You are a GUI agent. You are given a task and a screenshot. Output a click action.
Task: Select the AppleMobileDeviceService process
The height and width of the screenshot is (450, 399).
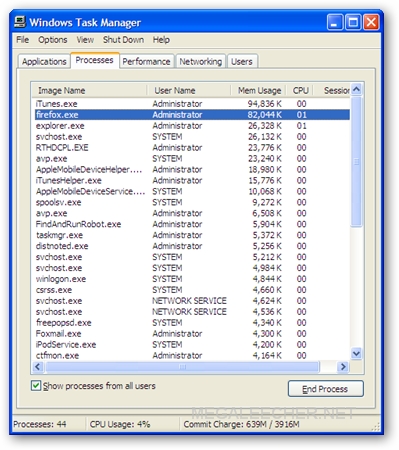coord(191,191)
